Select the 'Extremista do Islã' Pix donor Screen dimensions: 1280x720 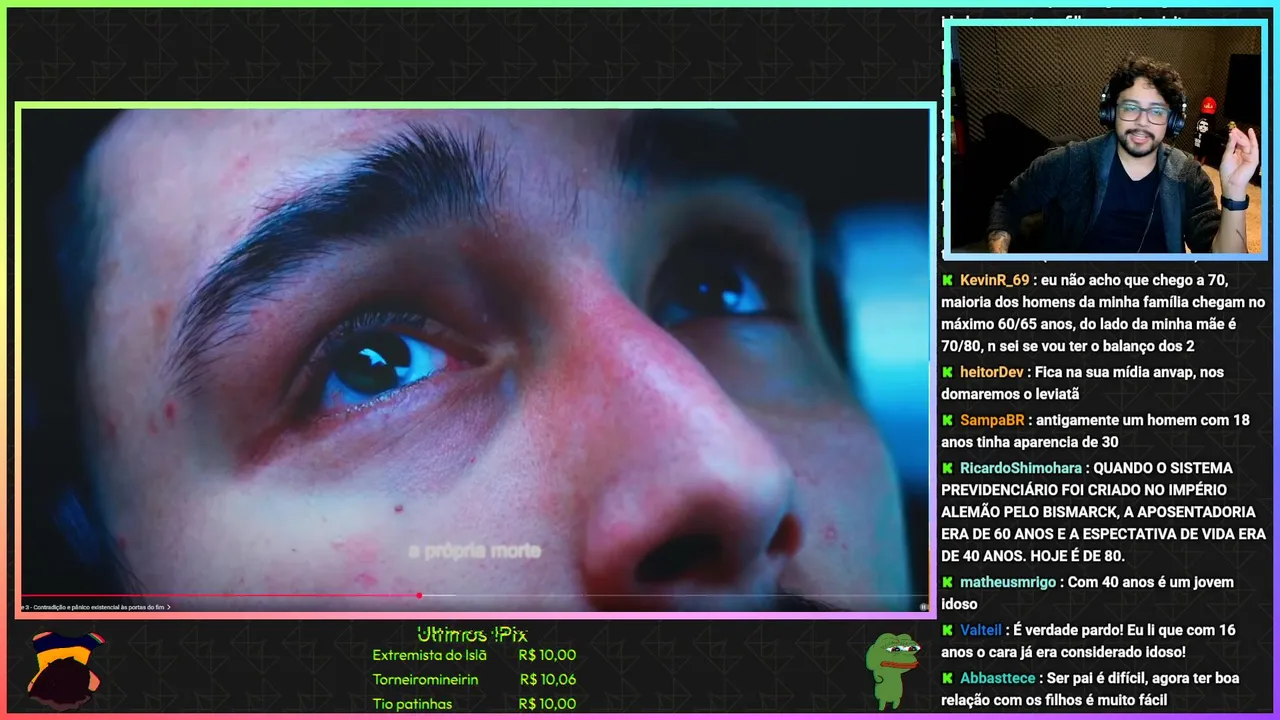click(429, 655)
